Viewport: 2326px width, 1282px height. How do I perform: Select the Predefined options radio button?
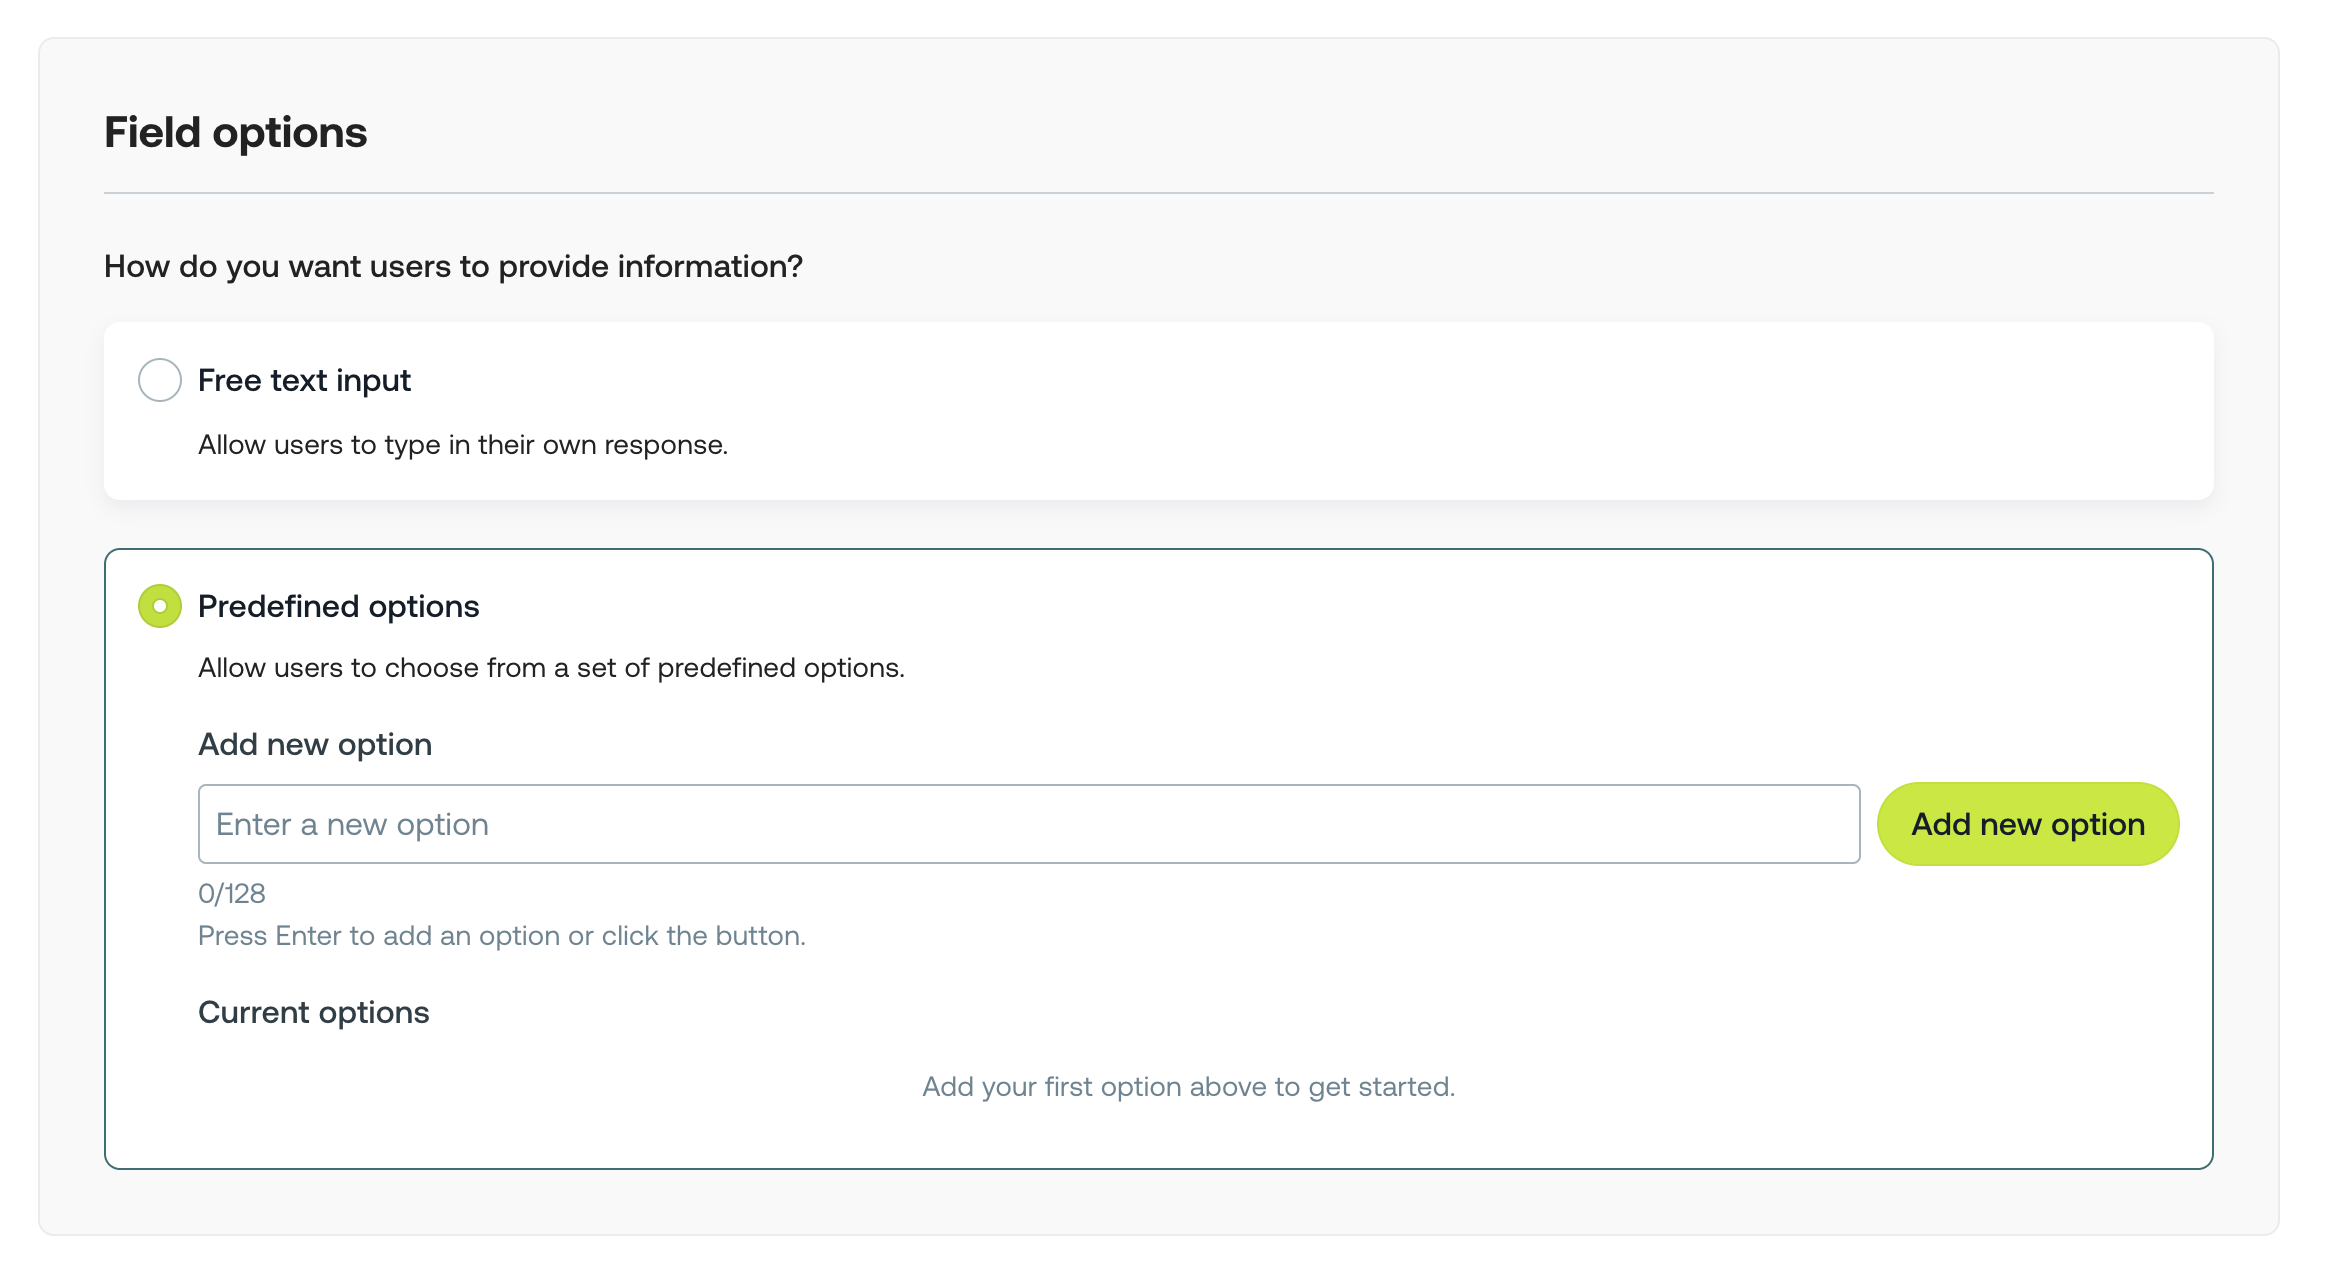160,606
